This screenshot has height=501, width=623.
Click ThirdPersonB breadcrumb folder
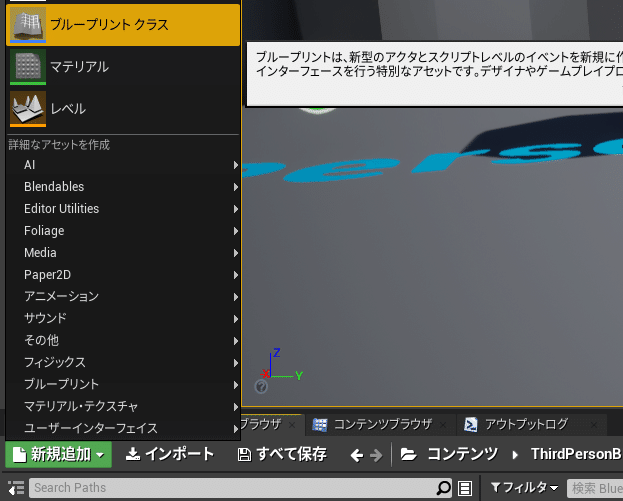(x=576, y=454)
